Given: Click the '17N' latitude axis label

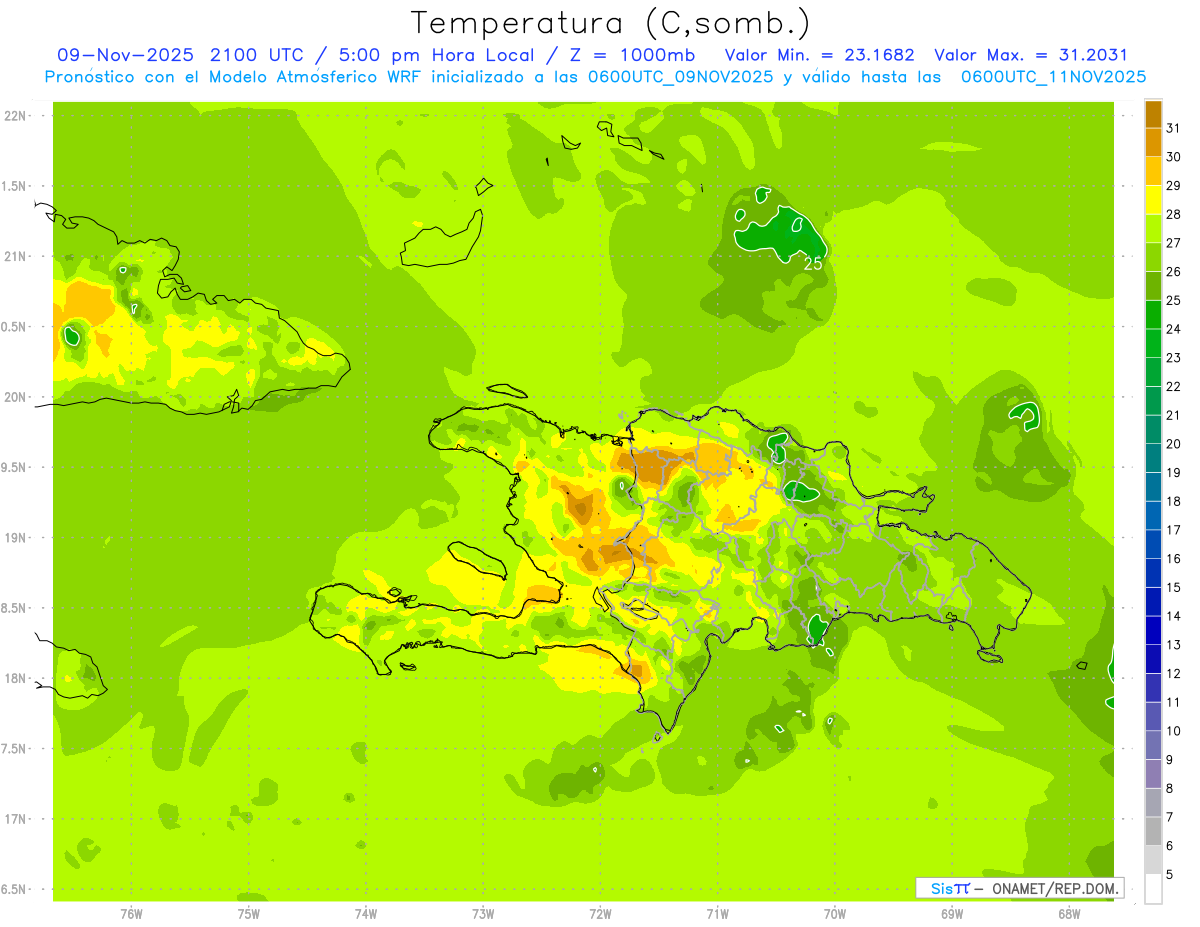Looking at the screenshot, I should click(x=15, y=820).
